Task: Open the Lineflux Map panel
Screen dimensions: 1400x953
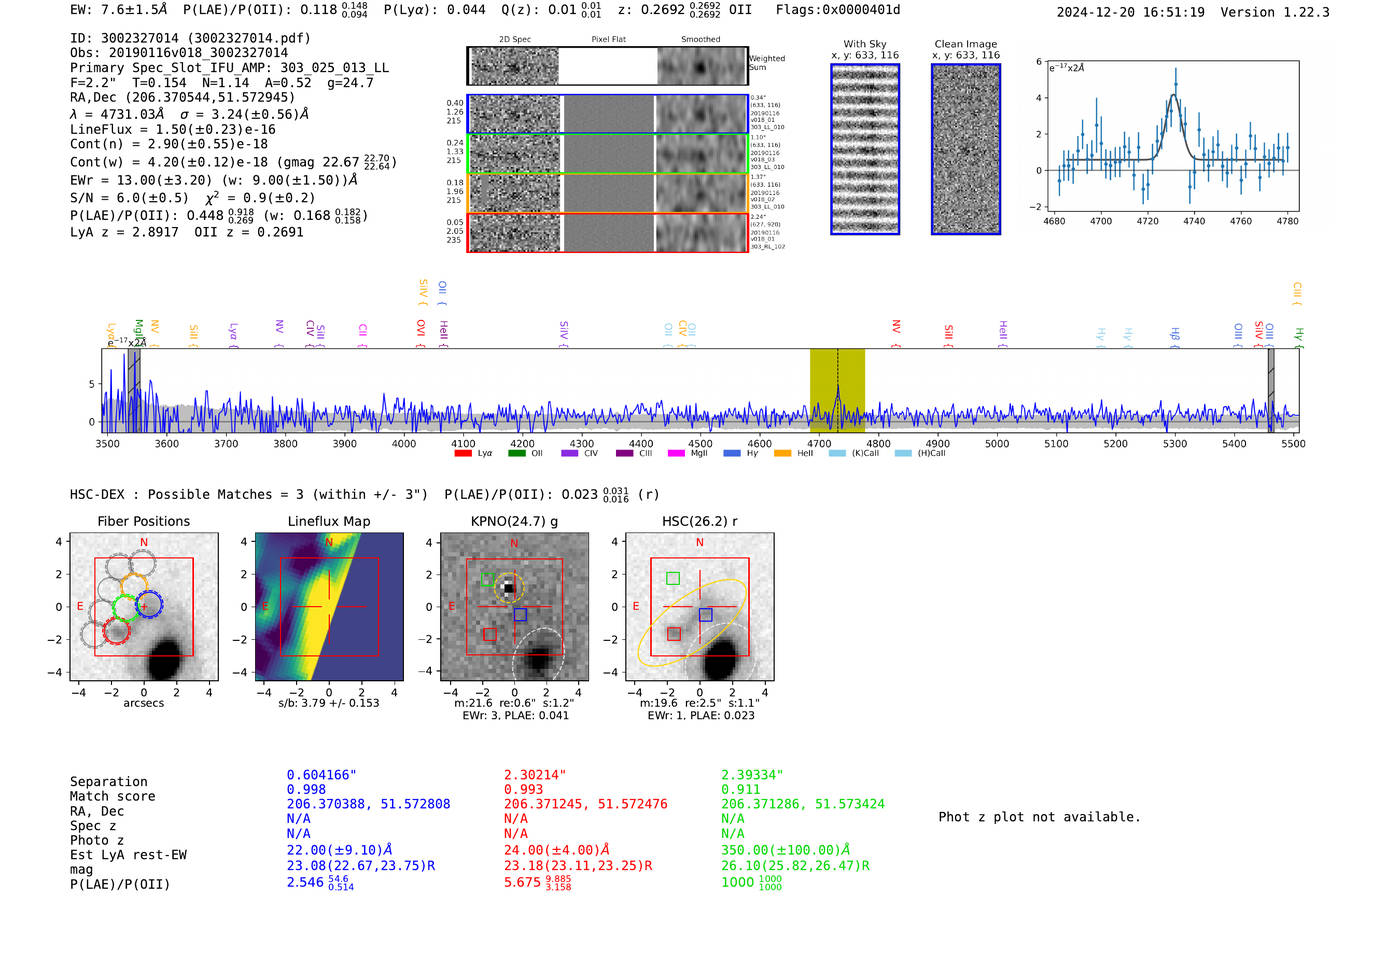Action: pyautogui.click(x=329, y=606)
